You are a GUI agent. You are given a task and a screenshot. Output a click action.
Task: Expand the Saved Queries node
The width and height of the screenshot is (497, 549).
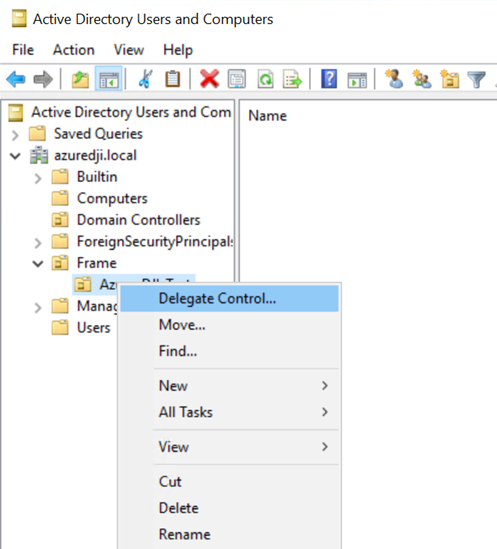[15, 135]
